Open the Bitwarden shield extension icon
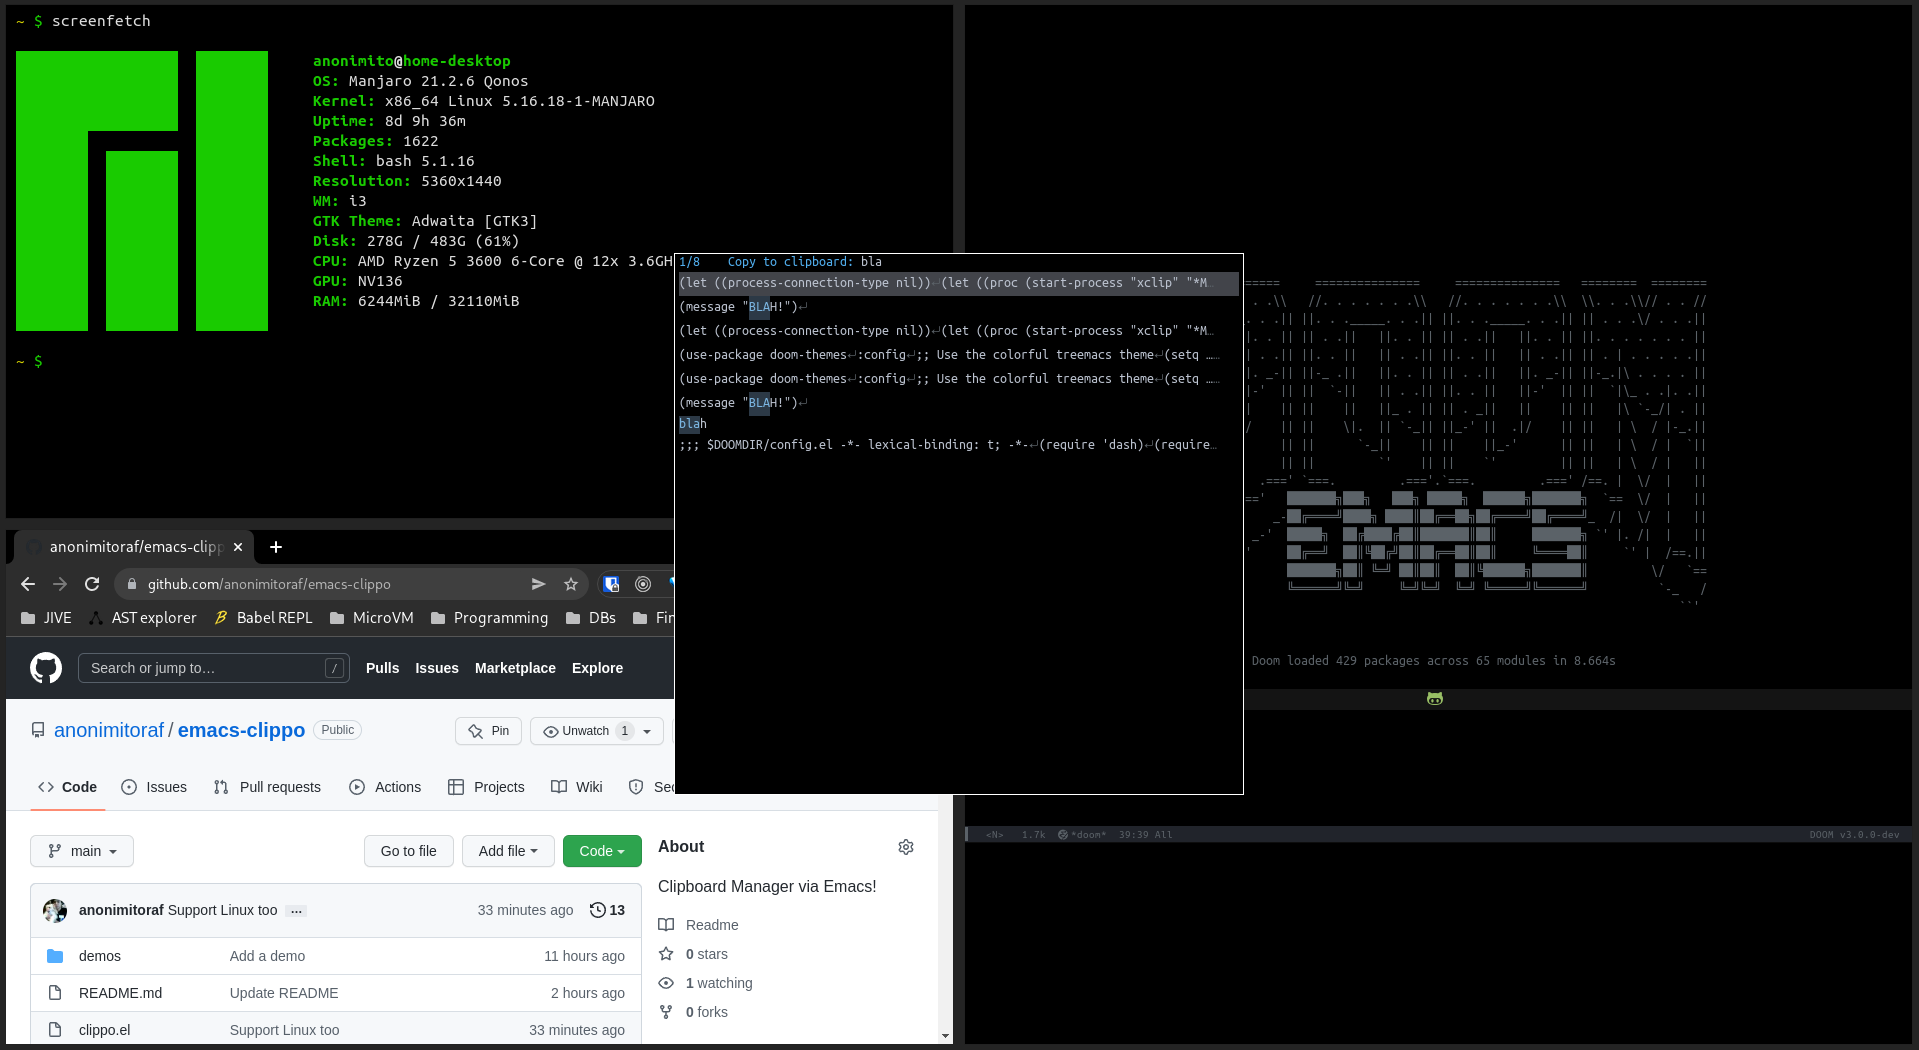1919x1050 pixels. click(612, 584)
